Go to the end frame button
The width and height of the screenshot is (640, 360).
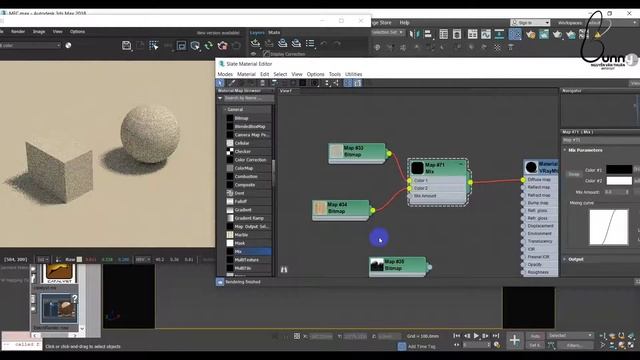[496, 336]
